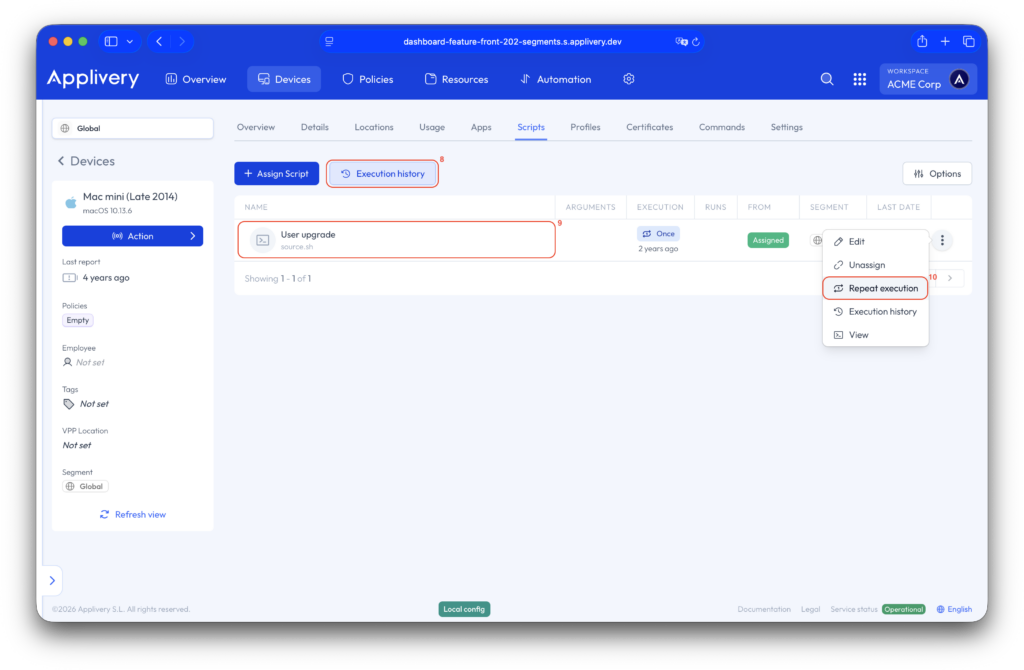Open the Options filter button
Screen dimensions: 1024x670
[x=937, y=174]
